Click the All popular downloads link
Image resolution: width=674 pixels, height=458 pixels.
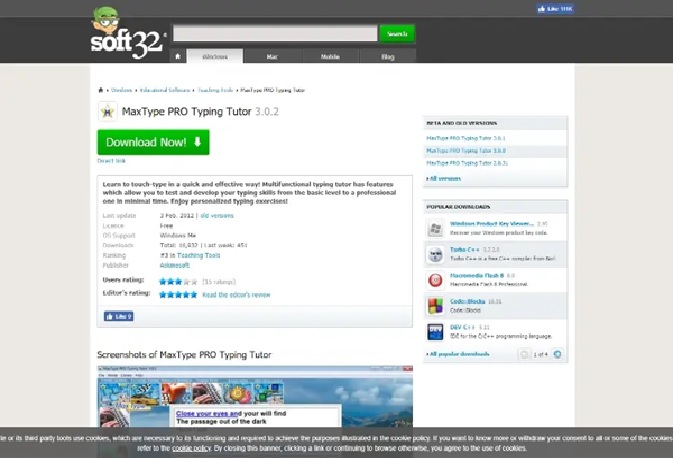point(458,354)
